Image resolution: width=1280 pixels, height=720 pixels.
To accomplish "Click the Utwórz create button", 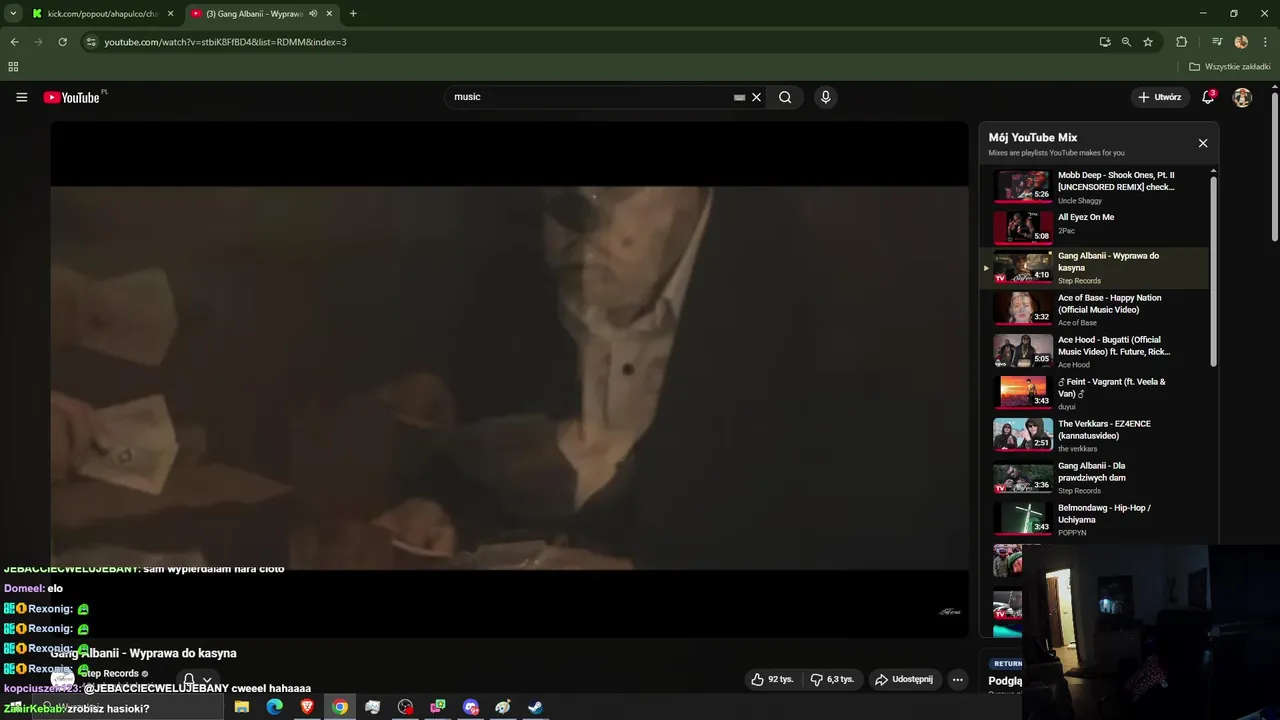I will click(1160, 97).
